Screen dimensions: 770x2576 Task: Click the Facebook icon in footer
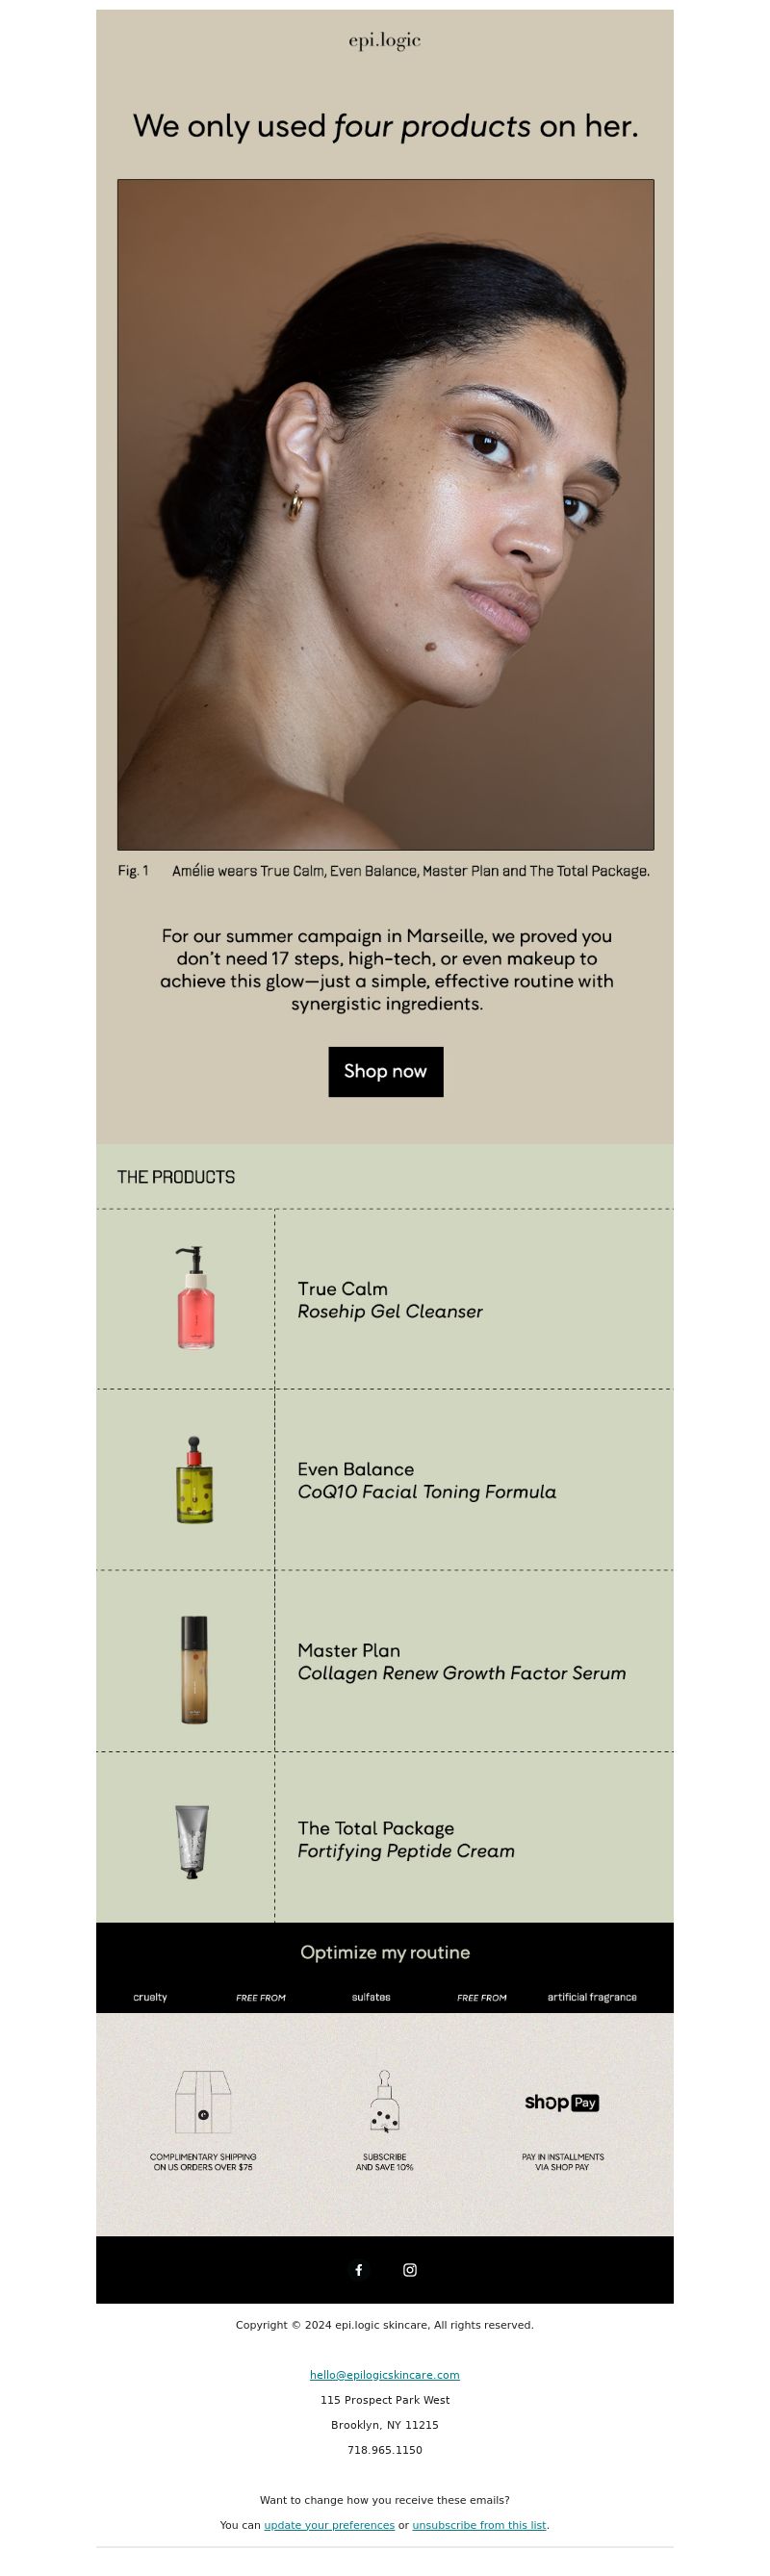[x=358, y=2270]
